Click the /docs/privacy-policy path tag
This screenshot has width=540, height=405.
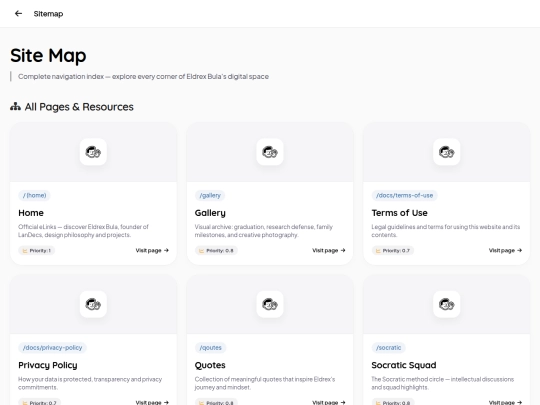pos(52,347)
